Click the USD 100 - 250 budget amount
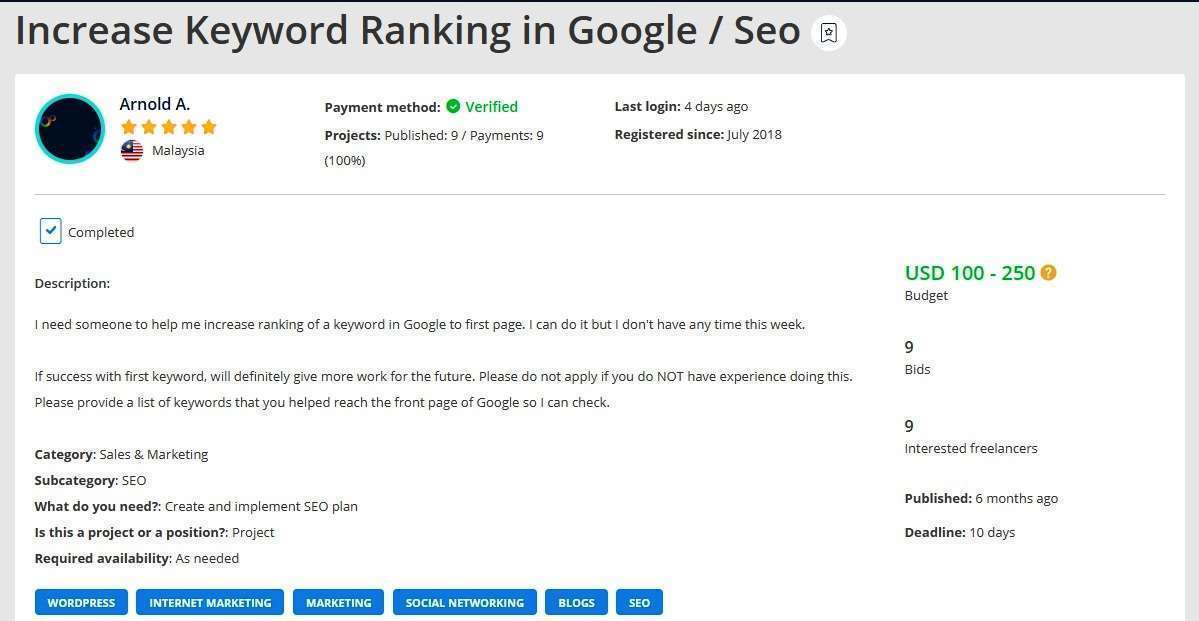Screen dimensions: 1199x621 (x=969, y=273)
